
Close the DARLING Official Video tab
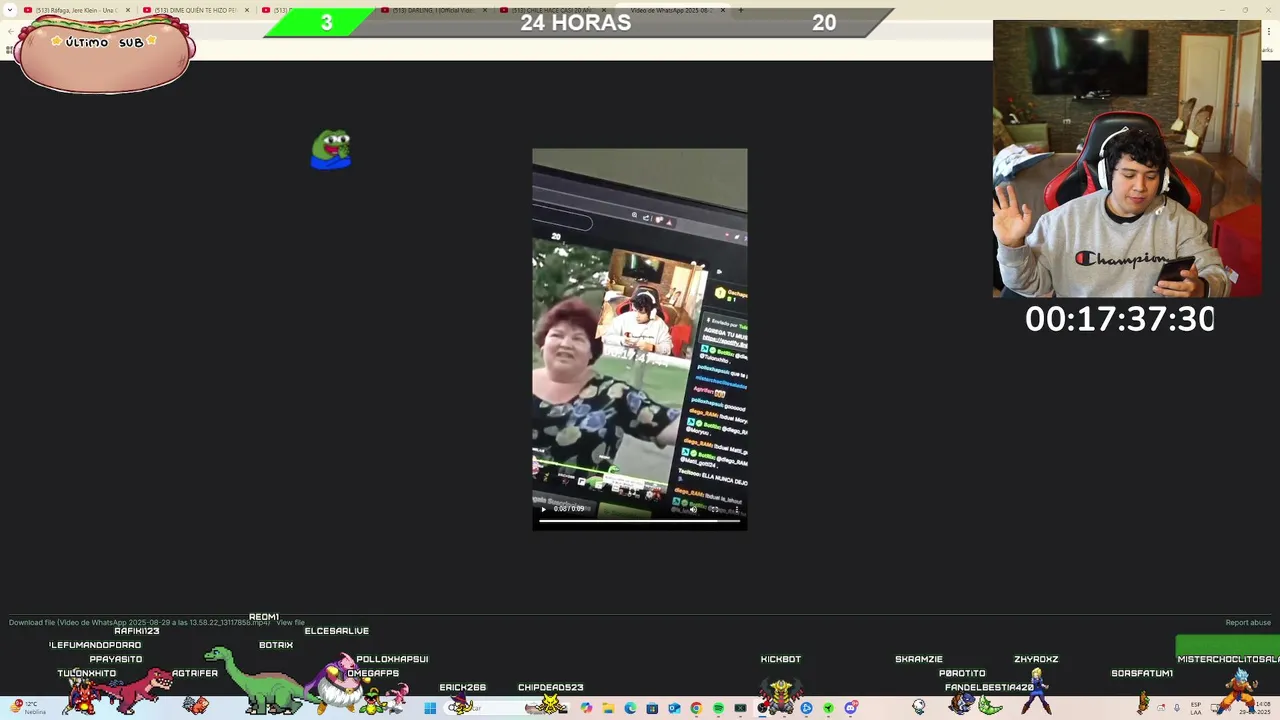coord(486,10)
